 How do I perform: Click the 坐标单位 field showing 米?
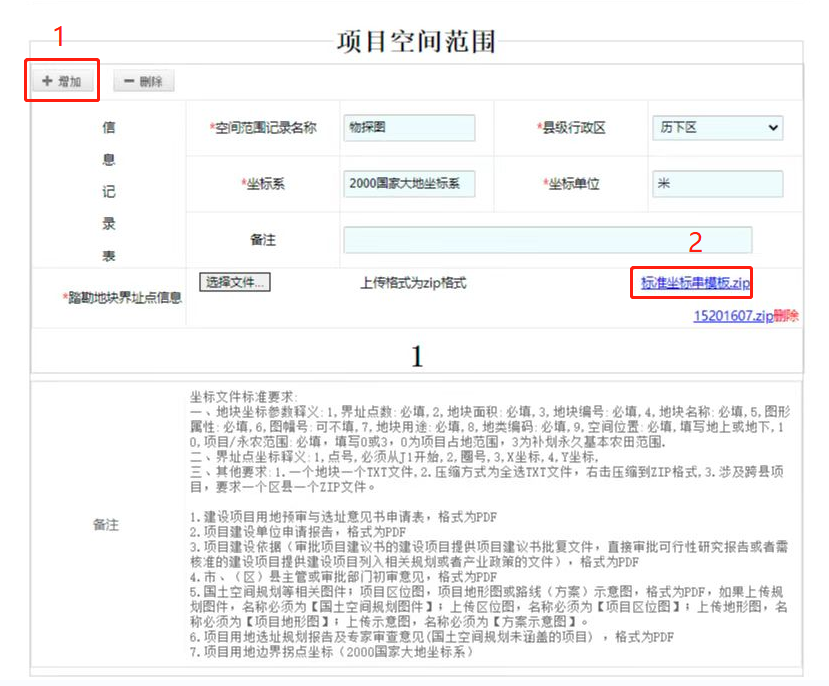tap(717, 184)
